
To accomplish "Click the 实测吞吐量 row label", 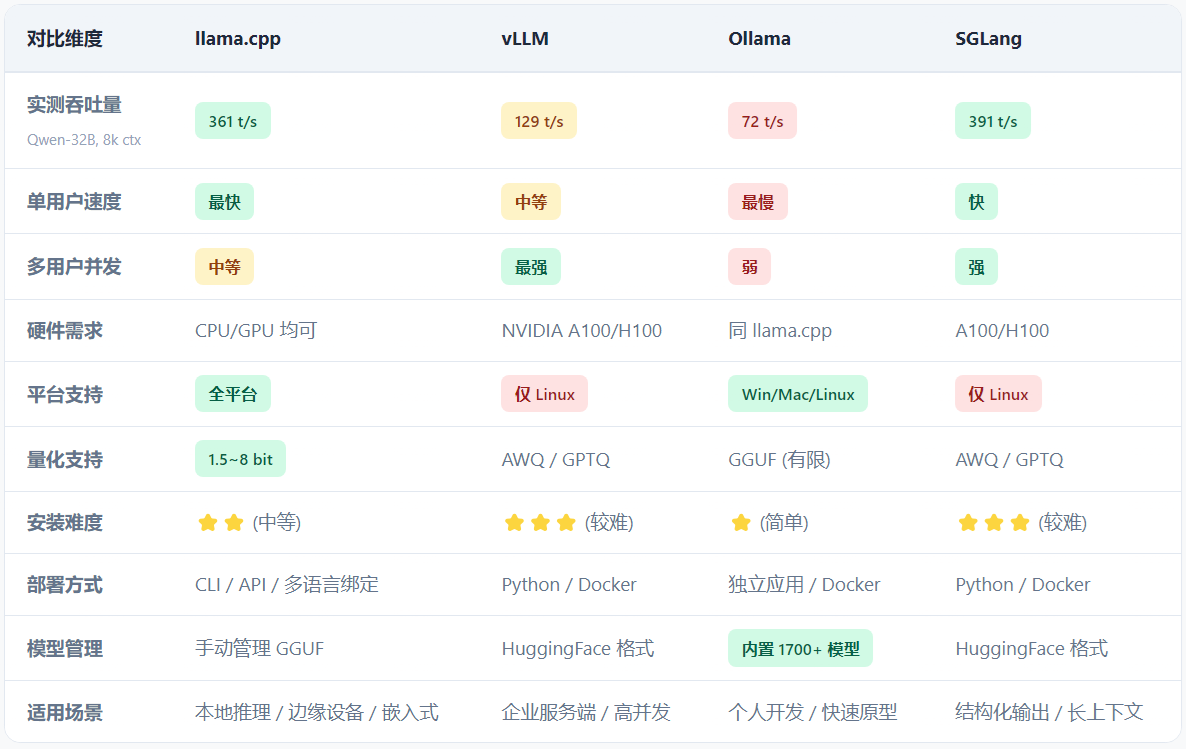I will pyautogui.click(x=74, y=105).
